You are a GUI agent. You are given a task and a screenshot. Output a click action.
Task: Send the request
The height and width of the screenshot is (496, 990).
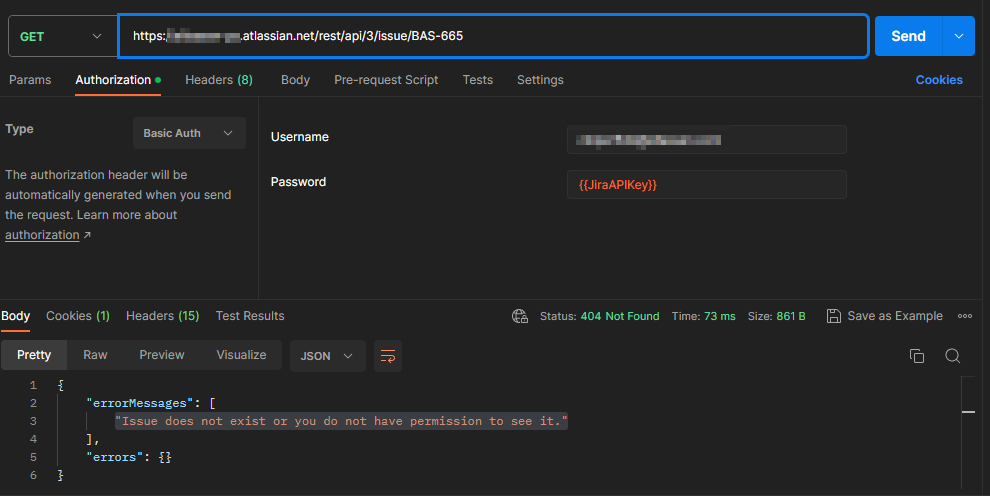(908, 36)
